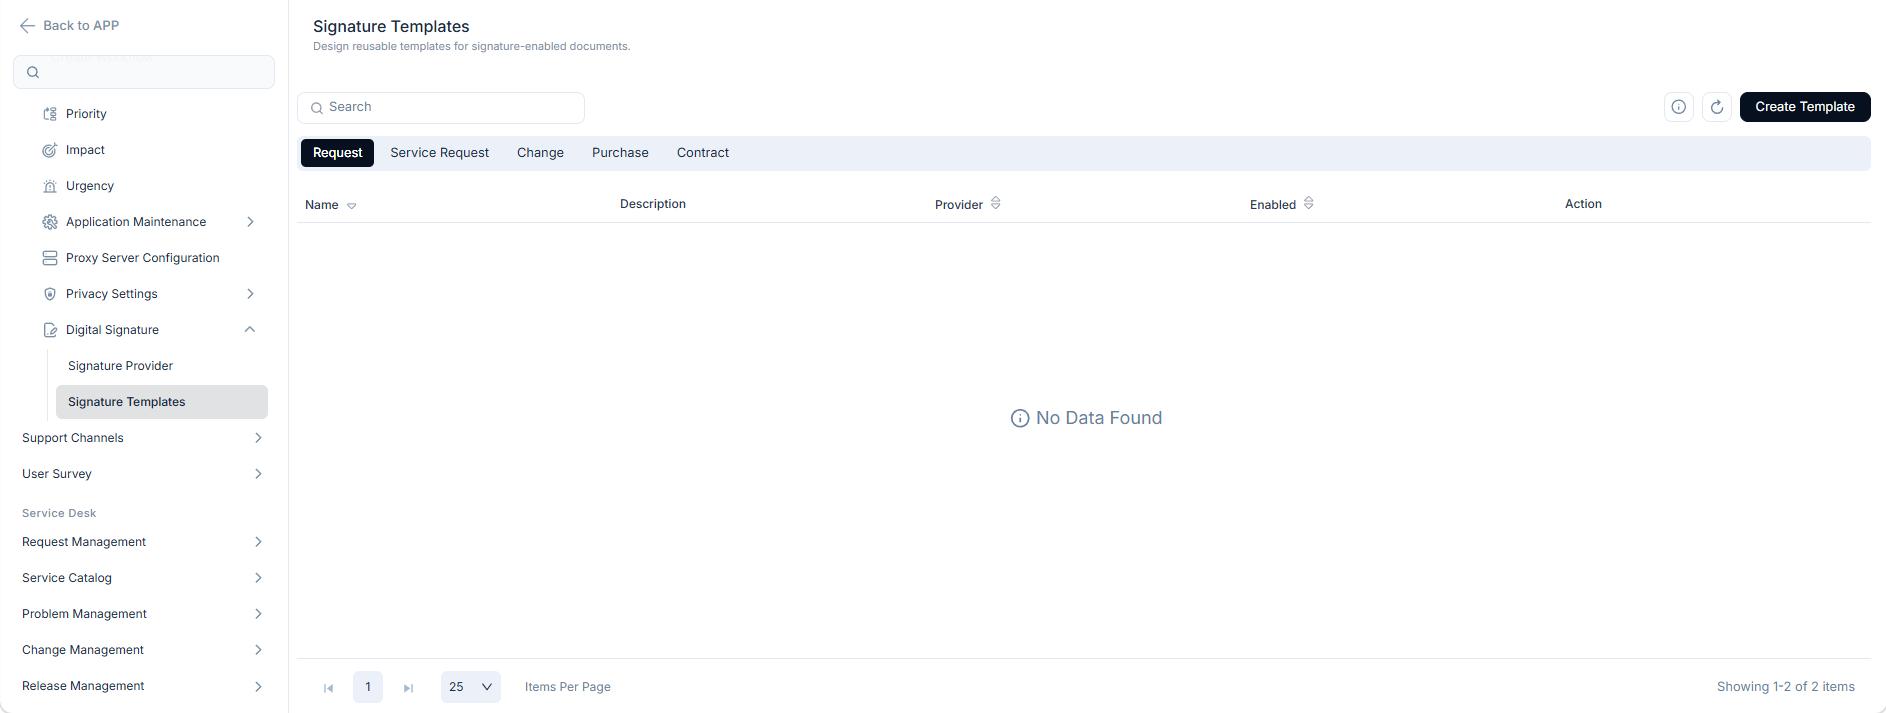
Task: Click magnifier icon in templates search
Action: 317,108
